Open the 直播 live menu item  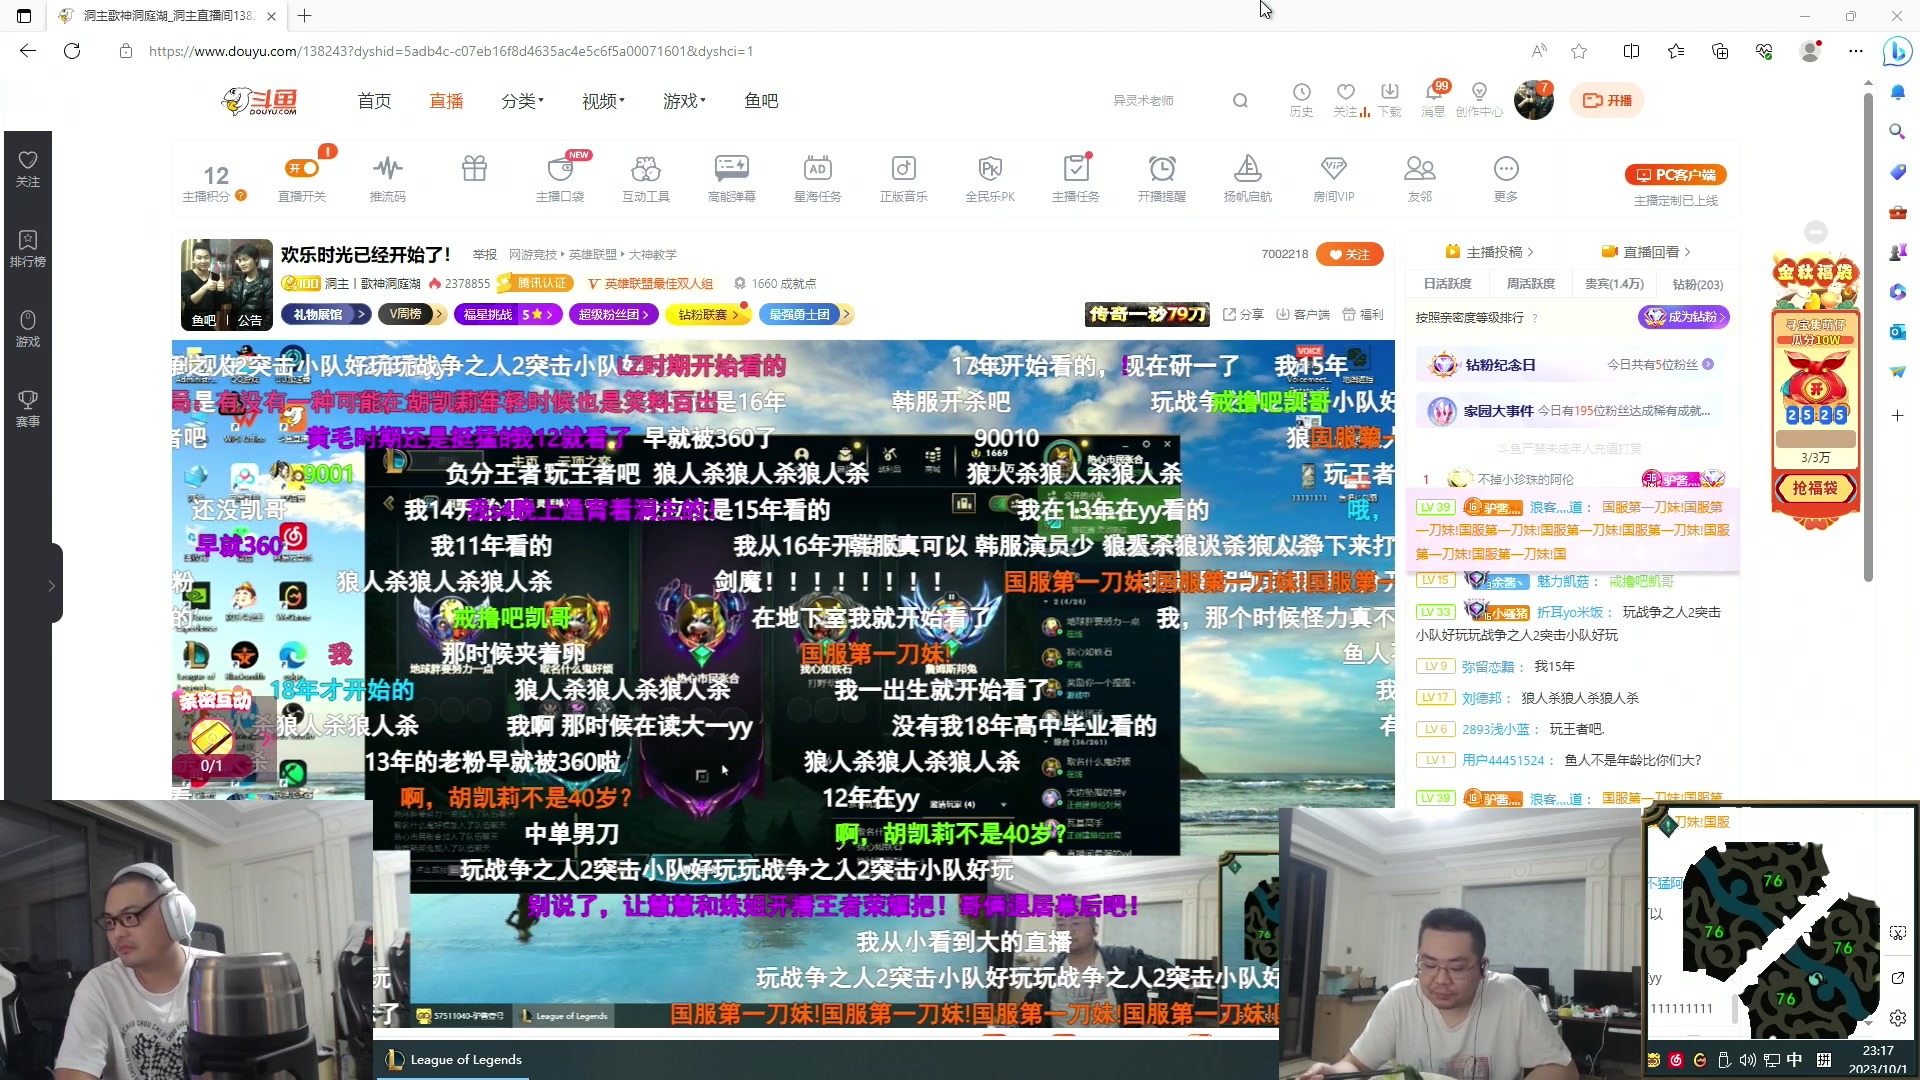tap(447, 101)
